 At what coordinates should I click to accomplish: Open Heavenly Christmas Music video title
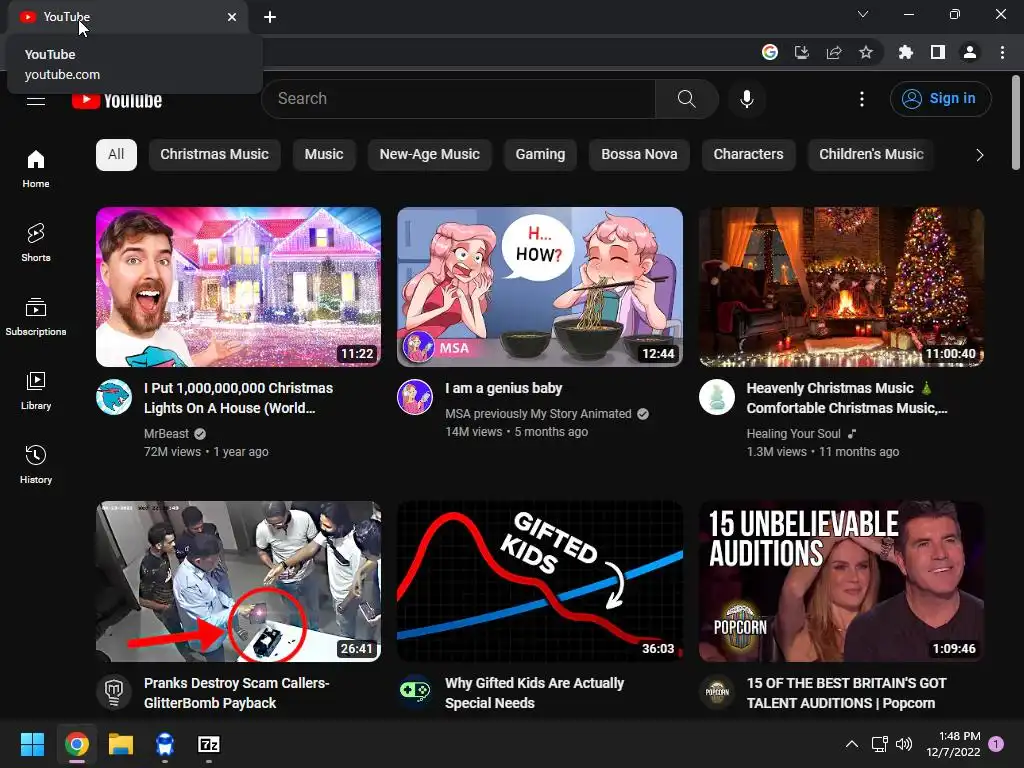coord(846,398)
